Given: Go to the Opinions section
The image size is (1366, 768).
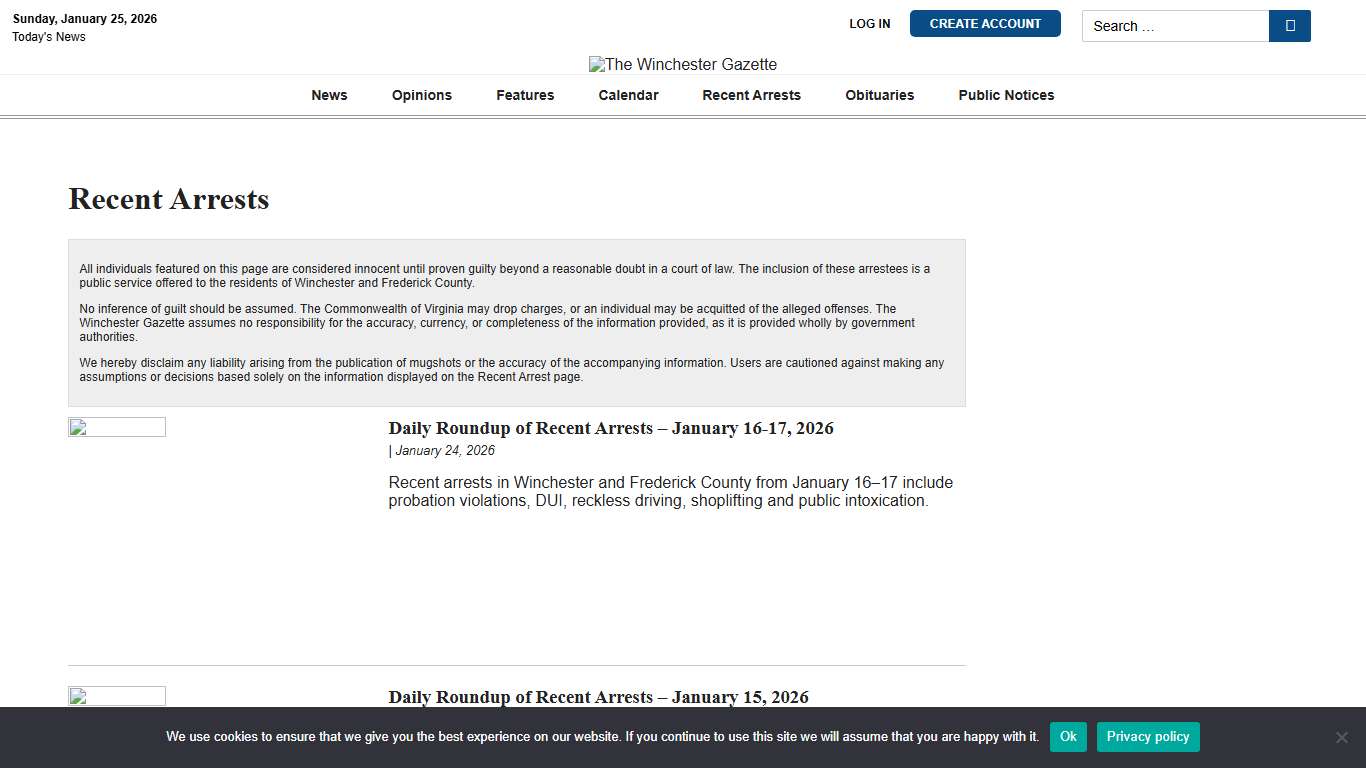Looking at the screenshot, I should coord(421,95).
